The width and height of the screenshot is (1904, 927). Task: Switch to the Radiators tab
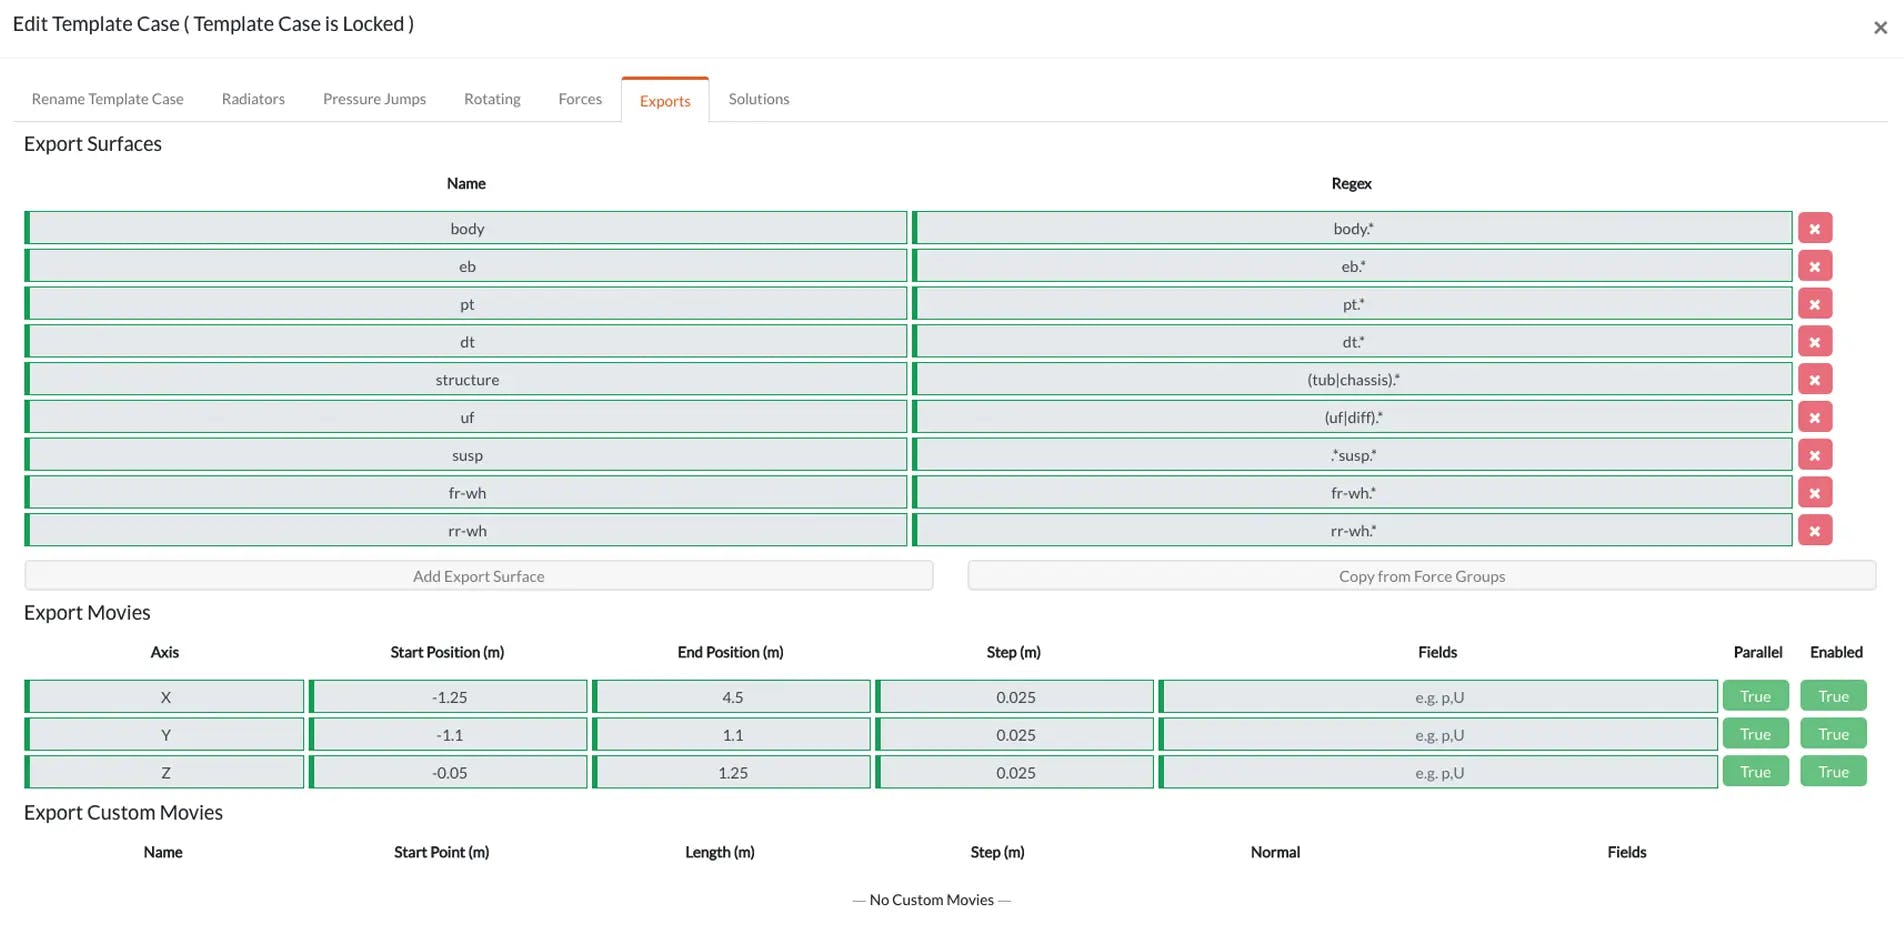[x=253, y=99]
